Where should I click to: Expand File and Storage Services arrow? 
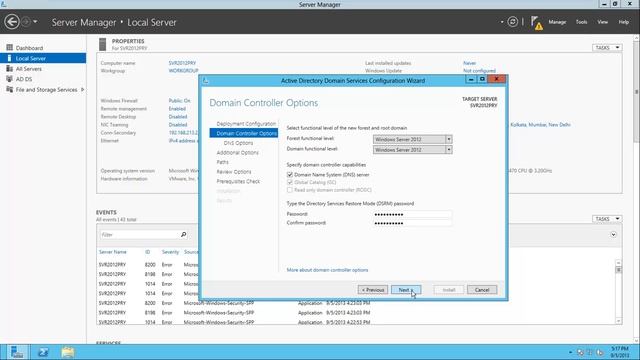[x=82, y=89]
